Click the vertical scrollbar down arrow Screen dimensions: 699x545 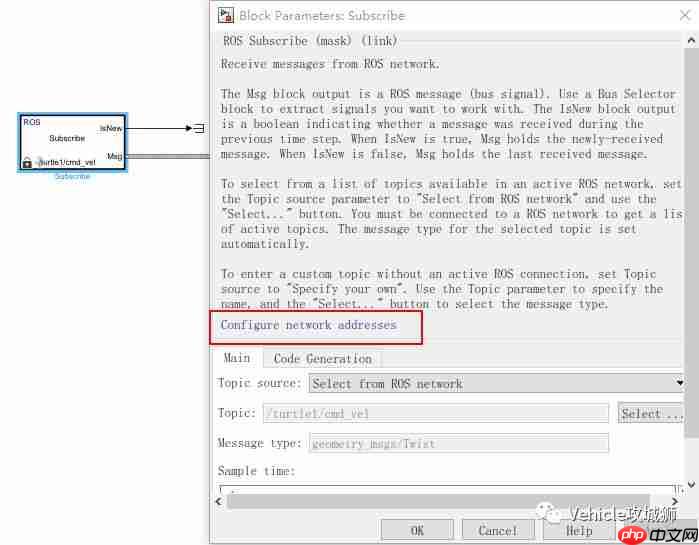(x=691, y=484)
